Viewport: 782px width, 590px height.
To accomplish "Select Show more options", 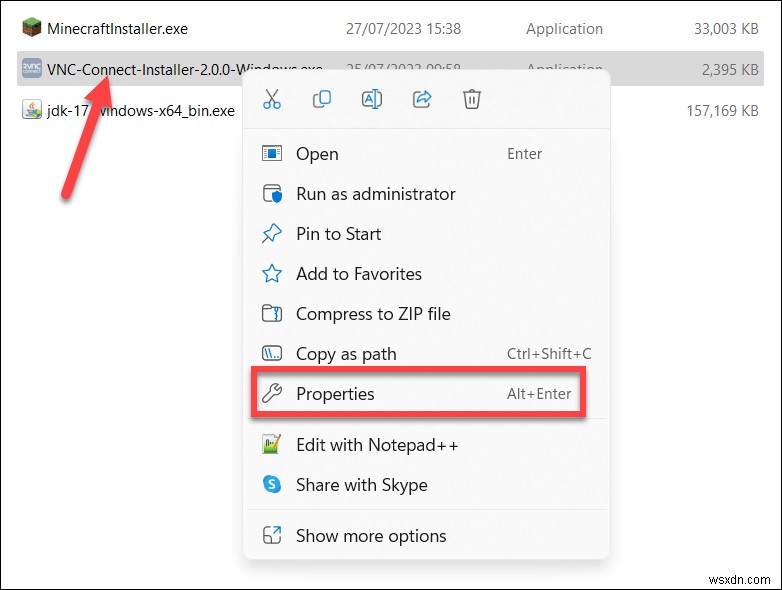I will 426,536.
